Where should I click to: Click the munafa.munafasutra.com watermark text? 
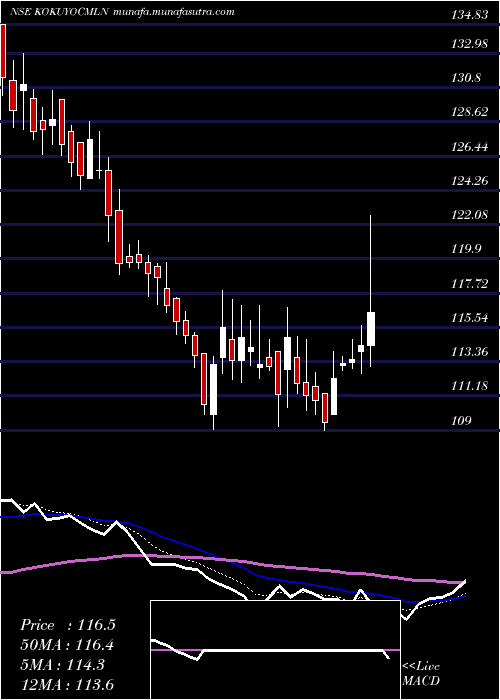pyautogui.click(x=174, y=12)
